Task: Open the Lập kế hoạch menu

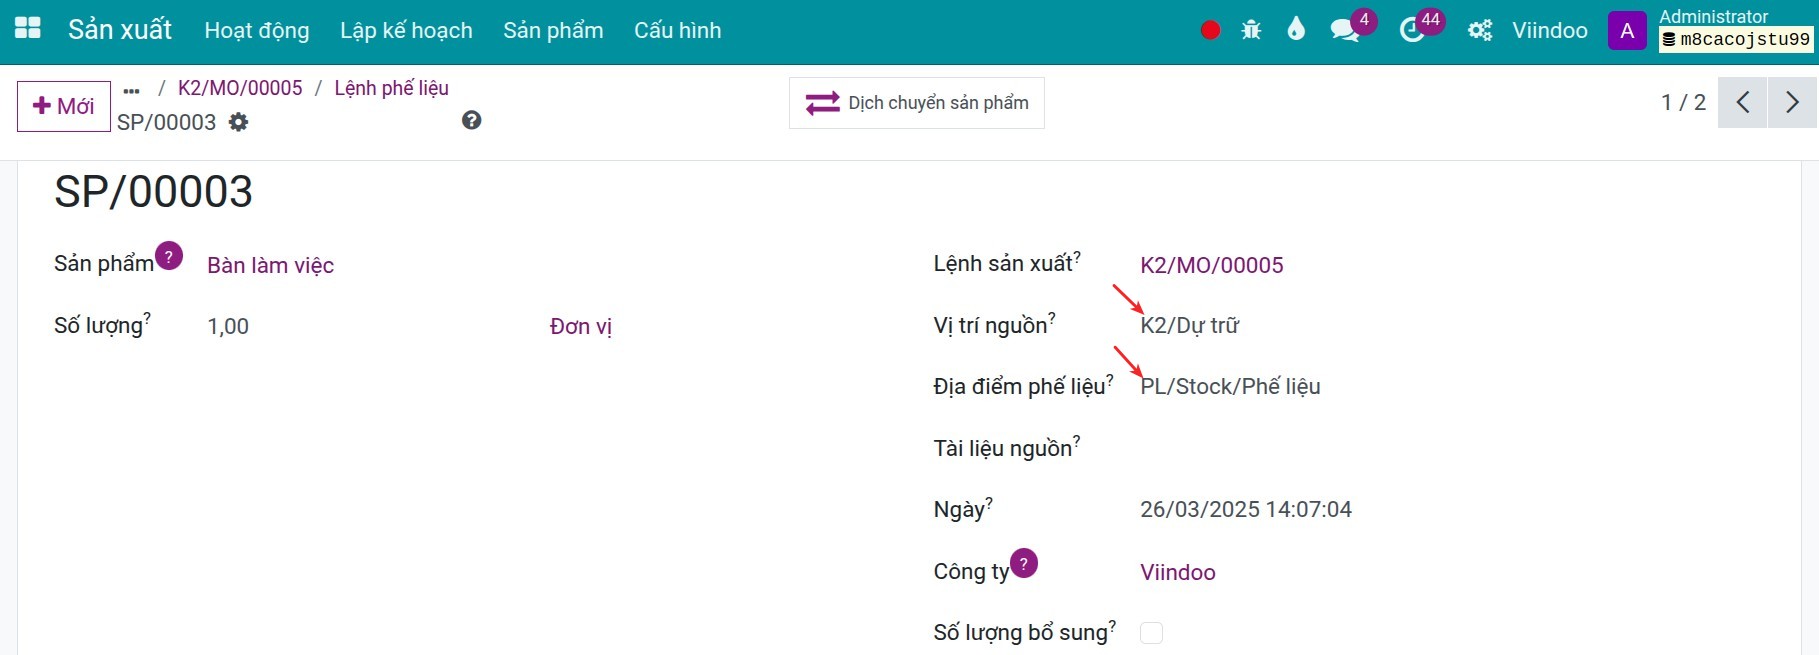Action: (406, 30)
